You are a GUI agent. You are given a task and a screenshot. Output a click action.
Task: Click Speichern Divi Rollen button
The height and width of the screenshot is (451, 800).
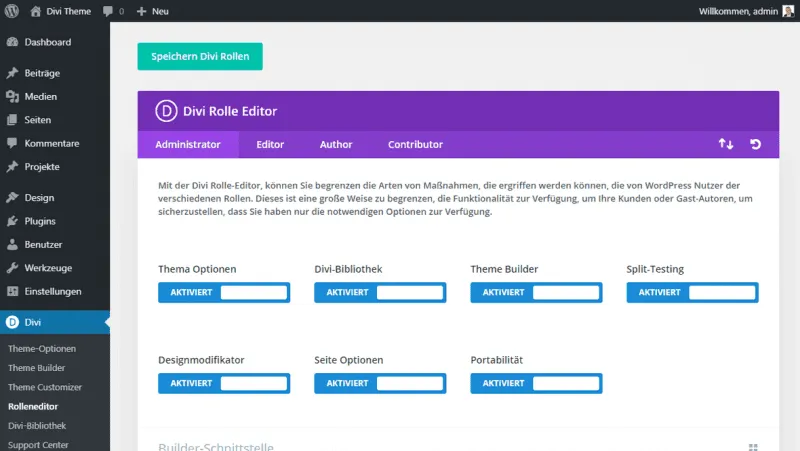point(200,57)
